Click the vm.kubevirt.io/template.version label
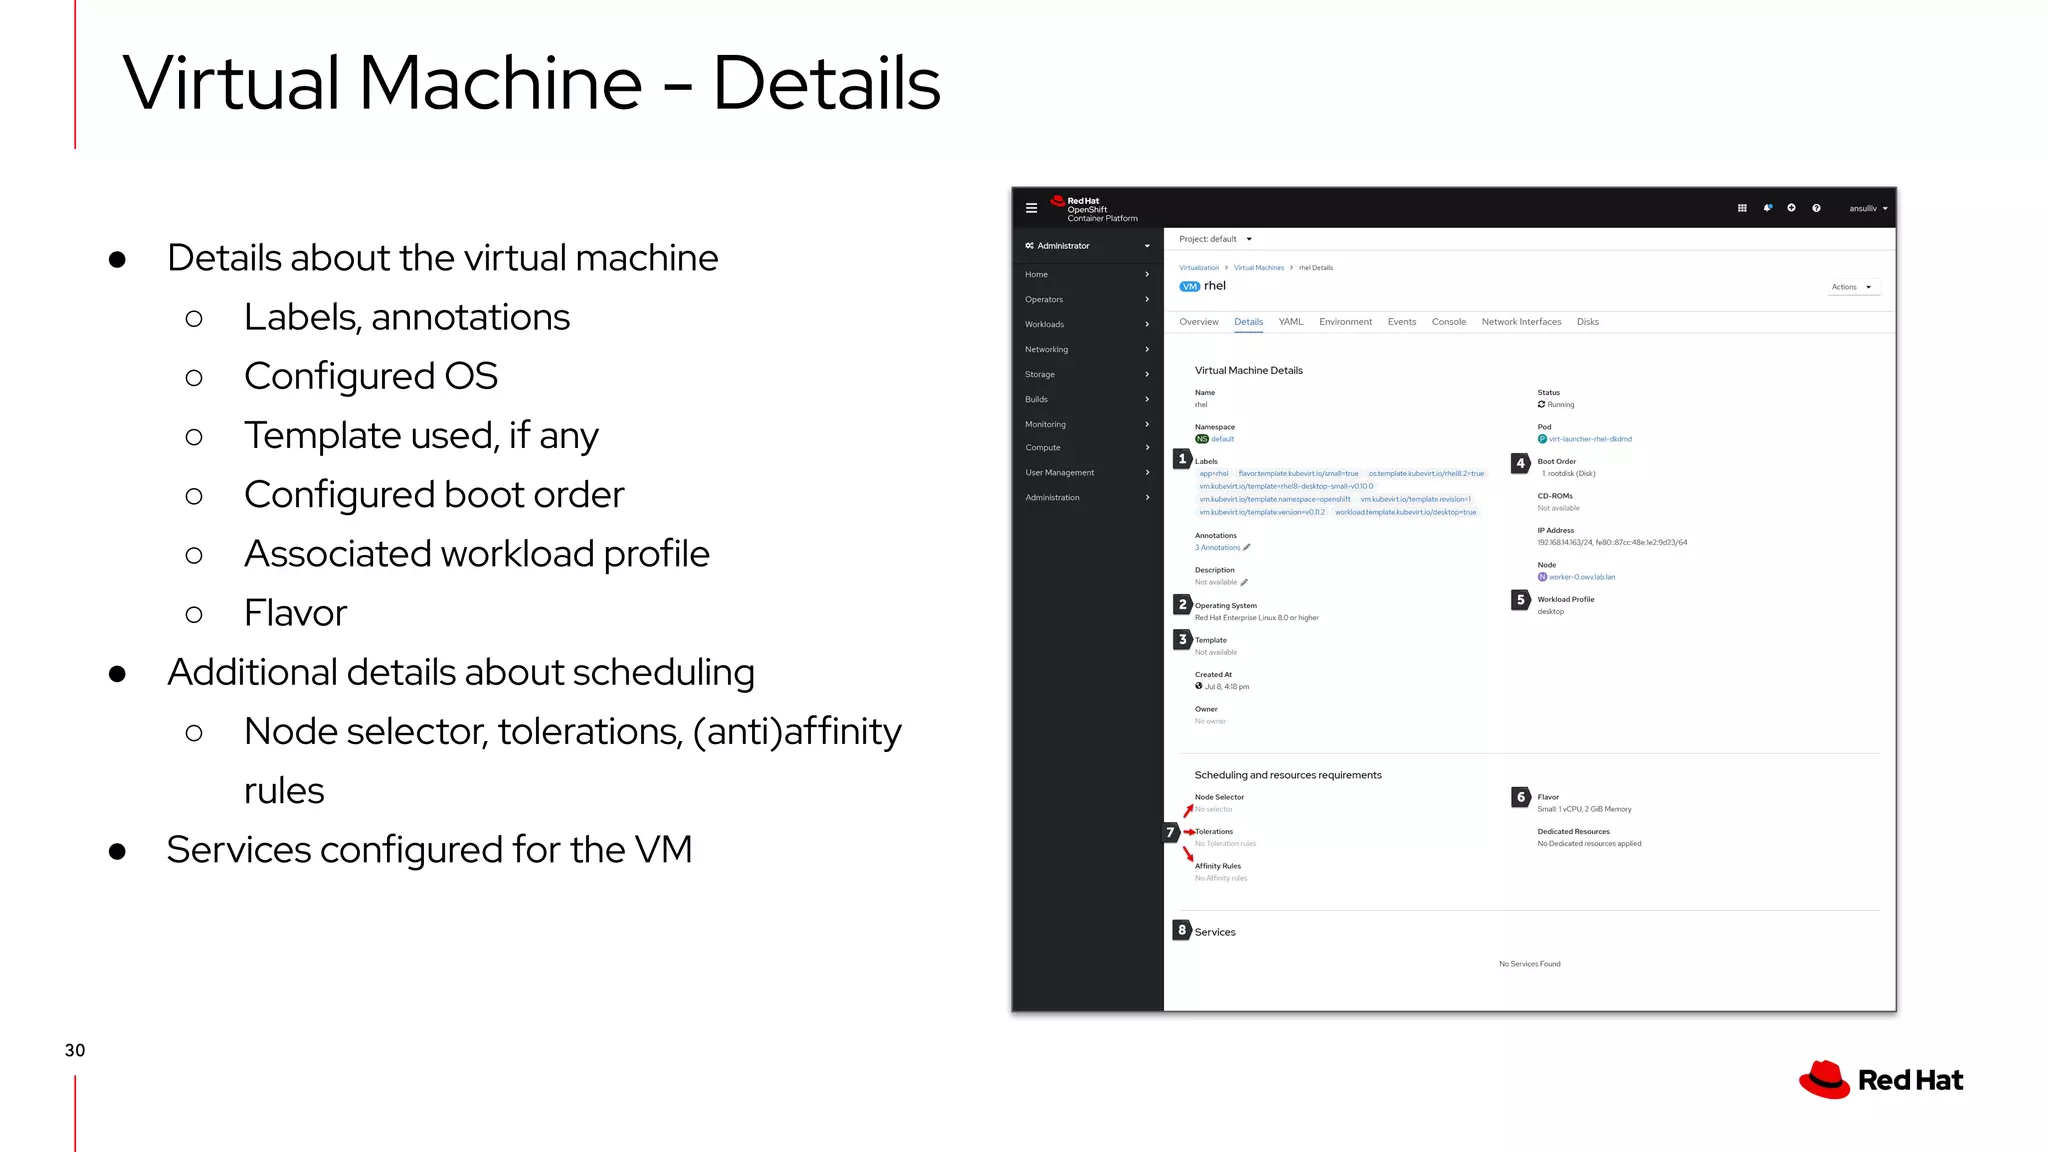This screenshot has height=1152, width=2048. click(1262, 512)
